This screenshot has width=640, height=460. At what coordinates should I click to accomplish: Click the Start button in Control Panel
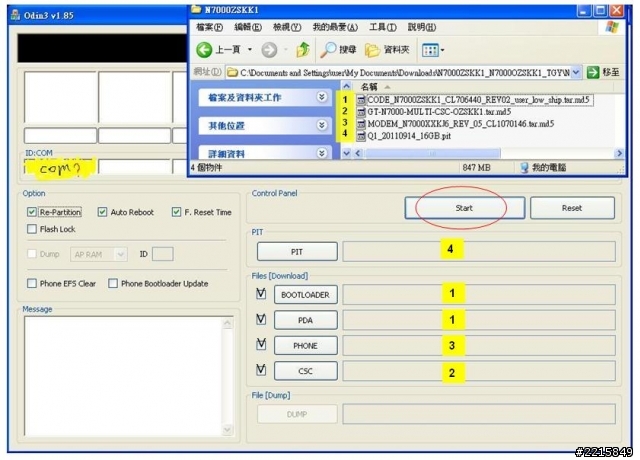coord(464,208)
